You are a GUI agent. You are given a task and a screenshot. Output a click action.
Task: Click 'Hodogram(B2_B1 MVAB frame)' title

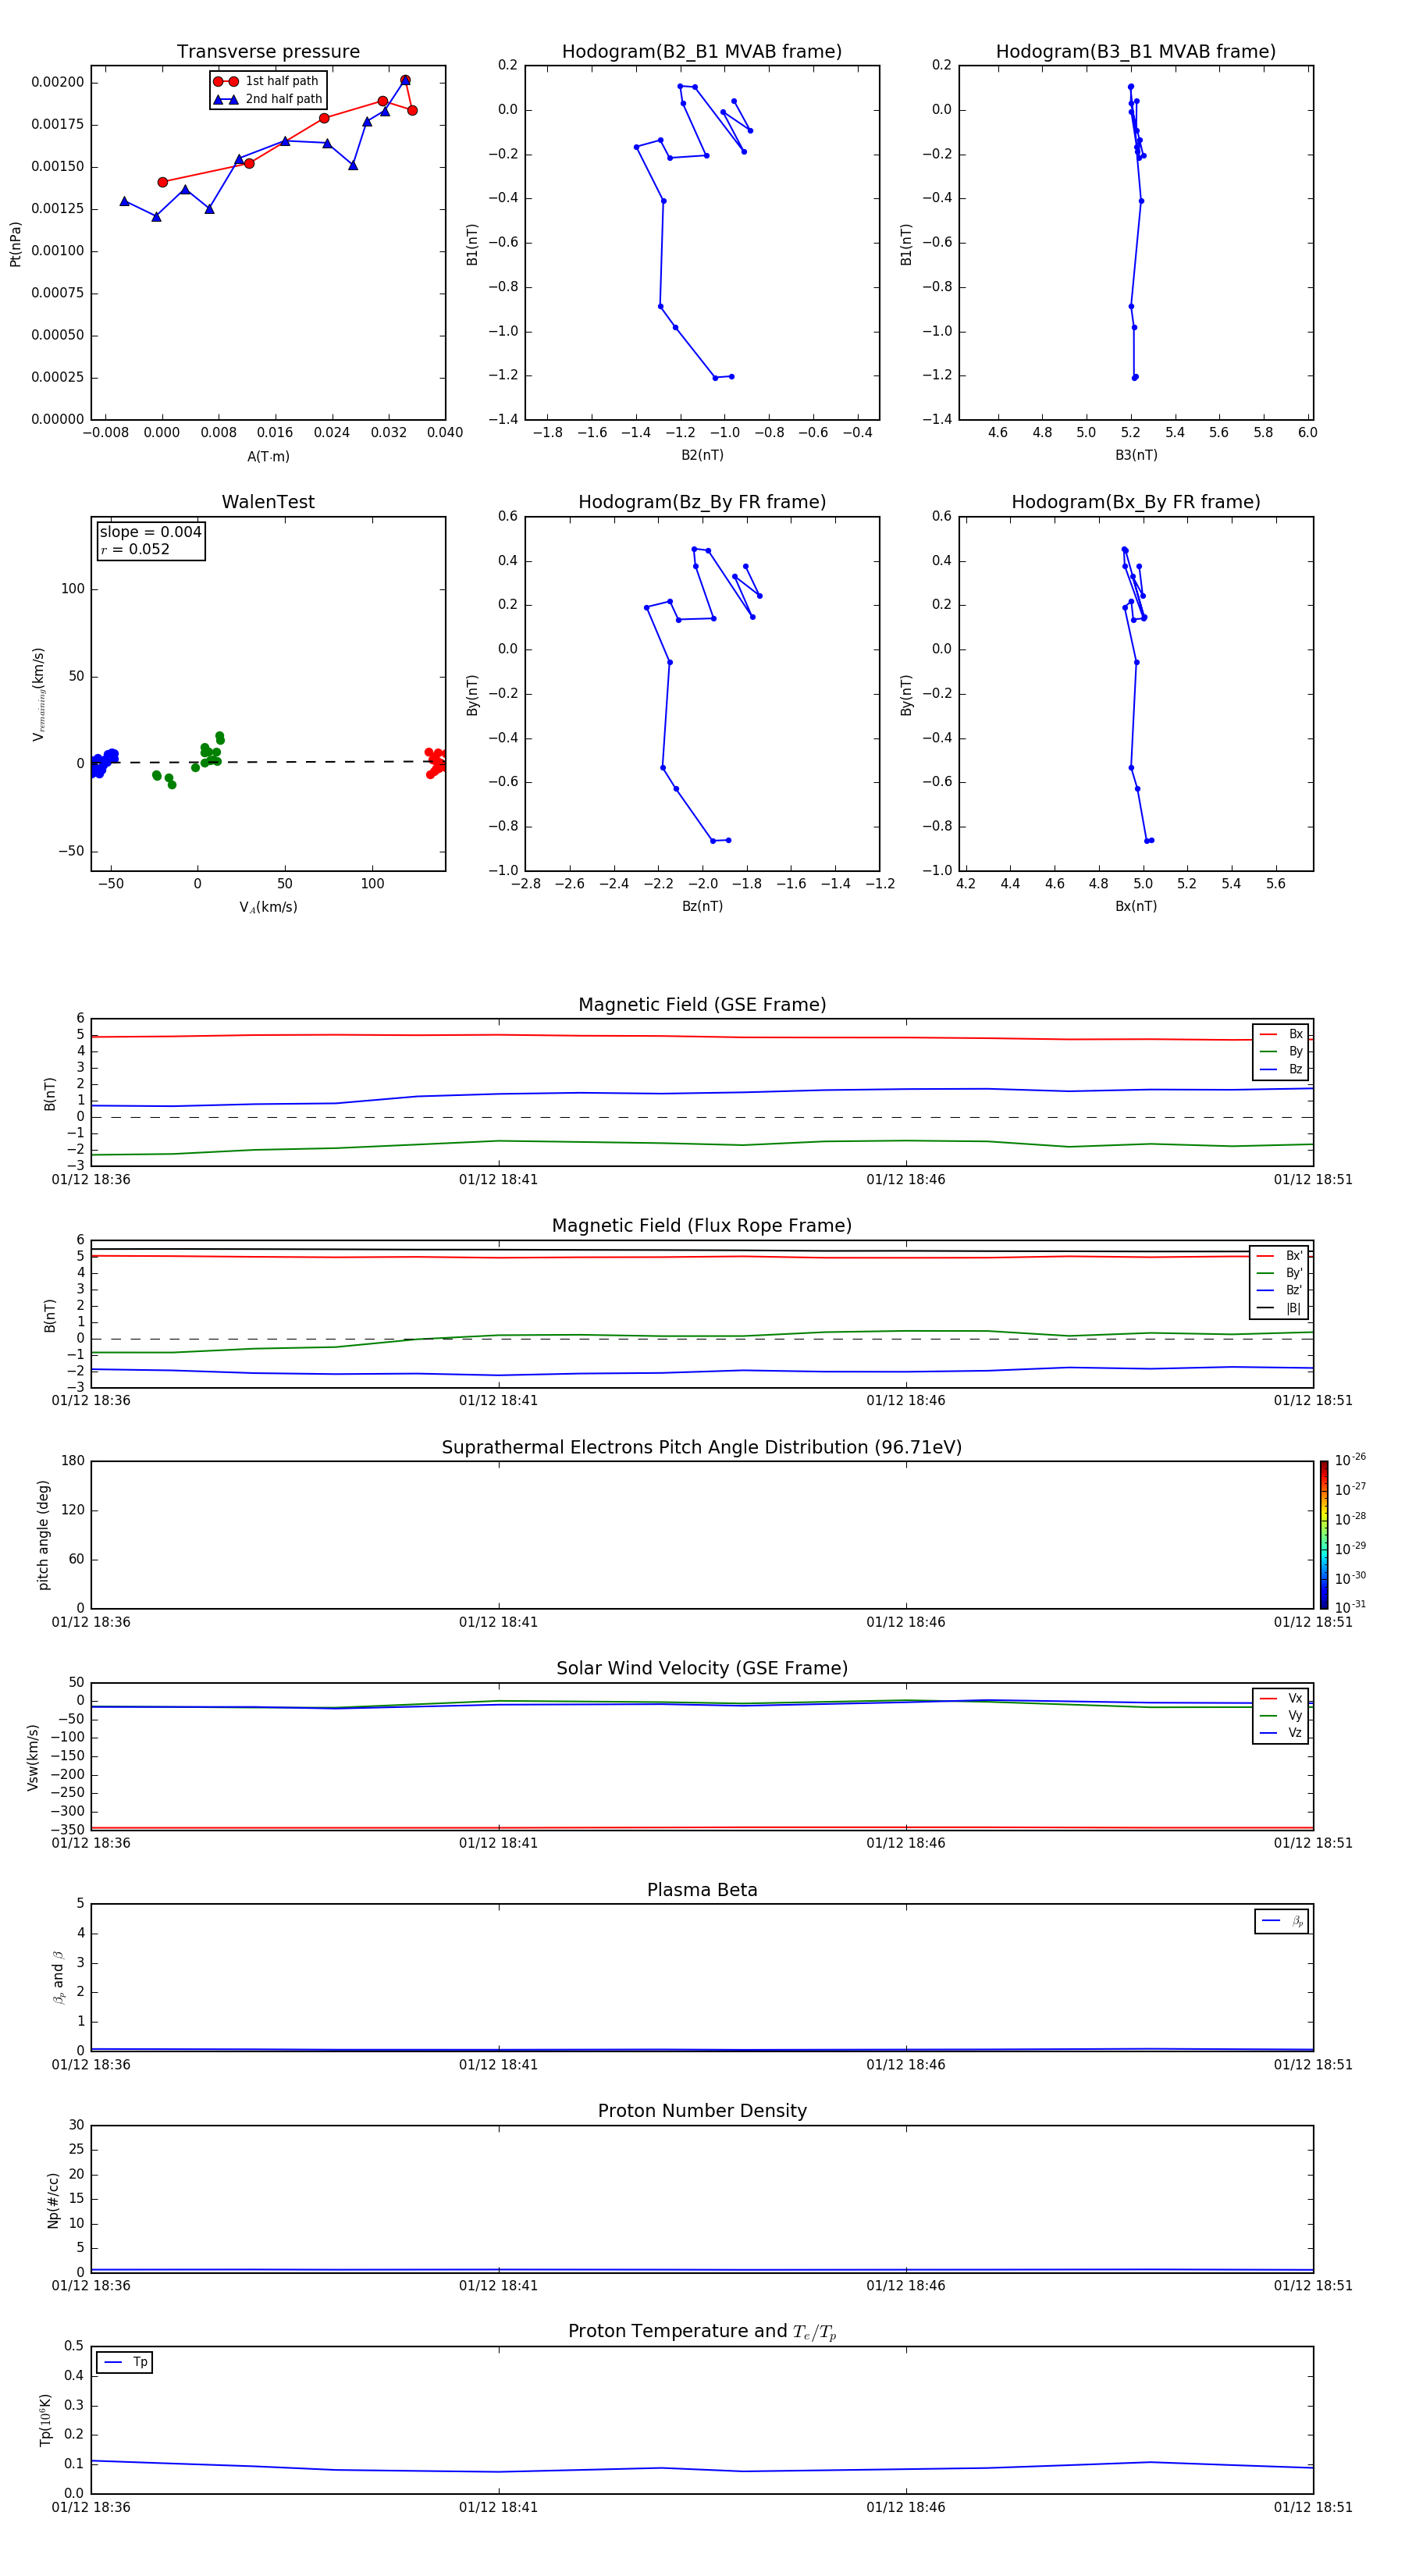[x=702, y=52]
